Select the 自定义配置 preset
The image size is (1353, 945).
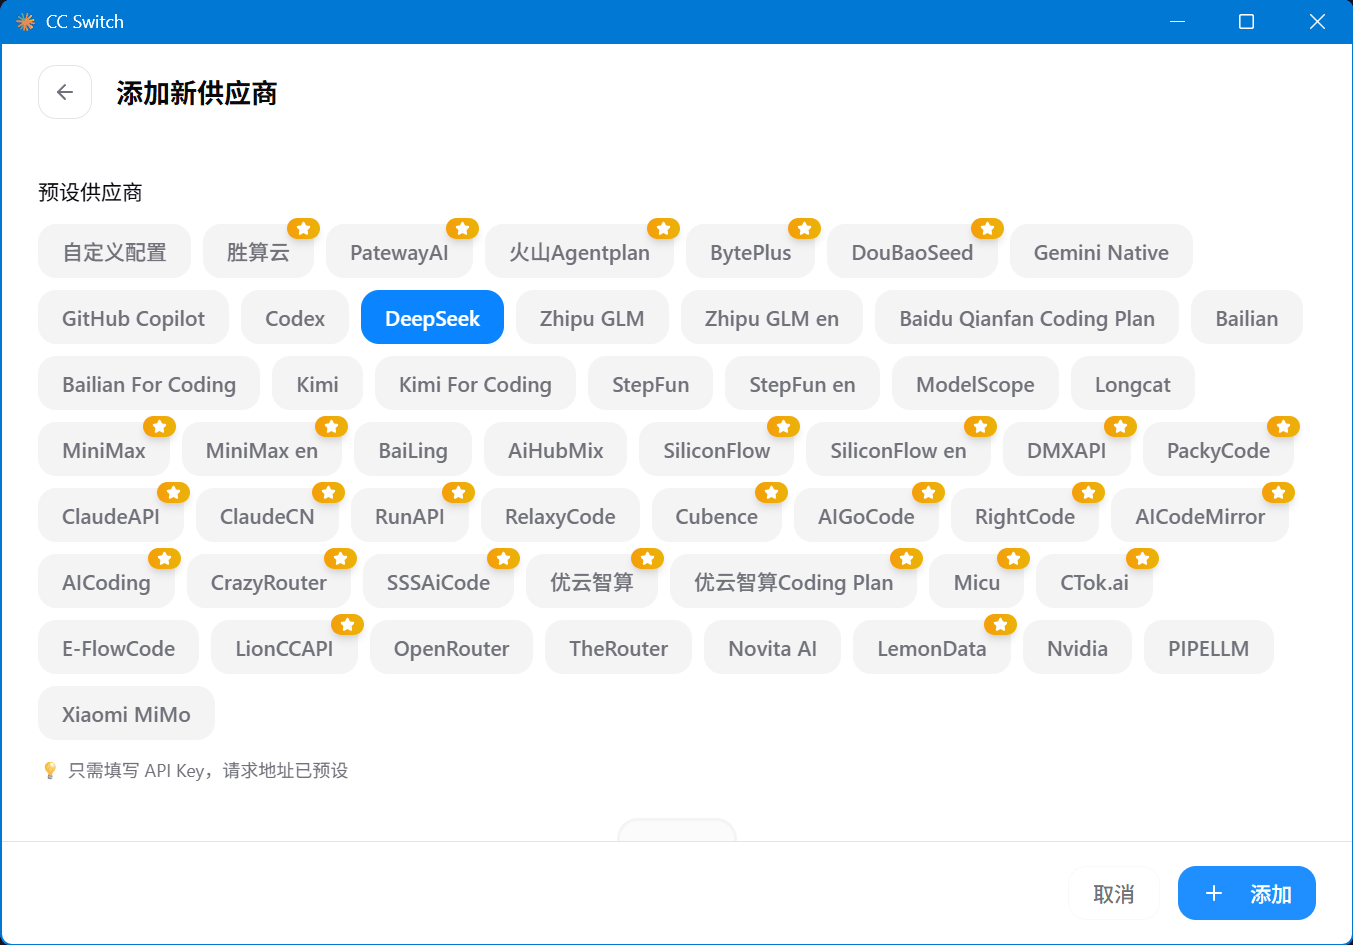(114, 251)
